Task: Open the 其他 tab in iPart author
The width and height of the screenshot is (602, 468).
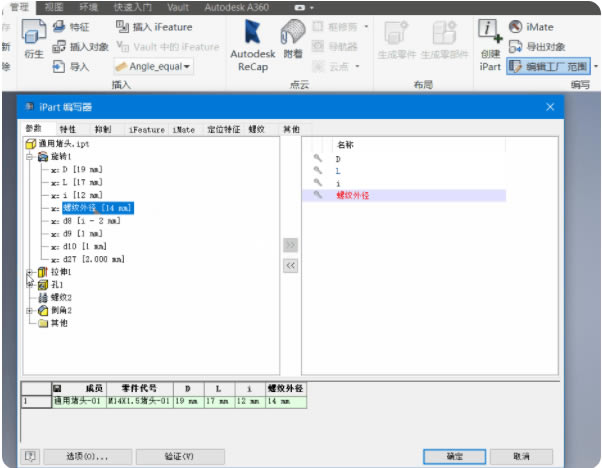Action: 291,129
